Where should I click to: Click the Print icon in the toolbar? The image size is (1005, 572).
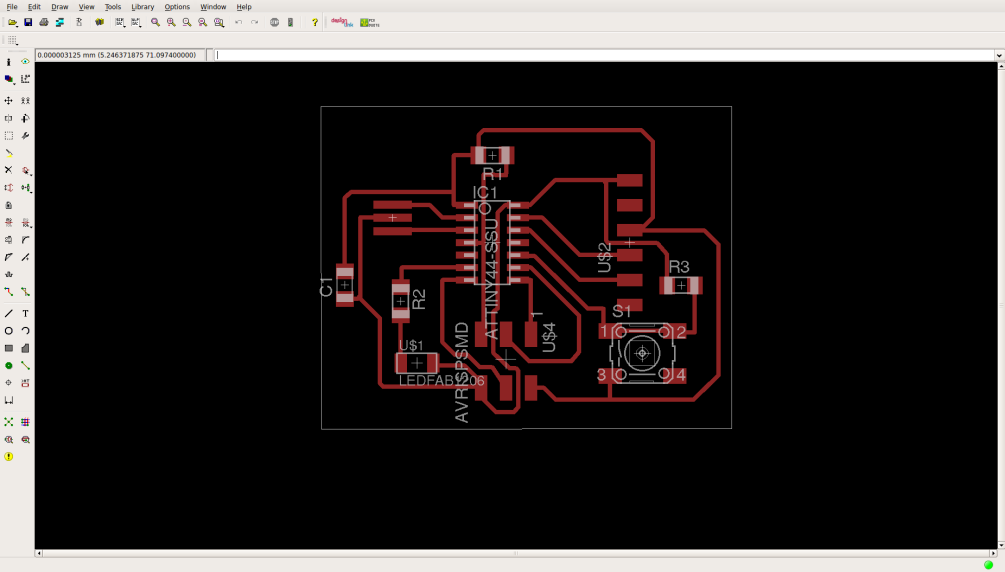(44, 22)
